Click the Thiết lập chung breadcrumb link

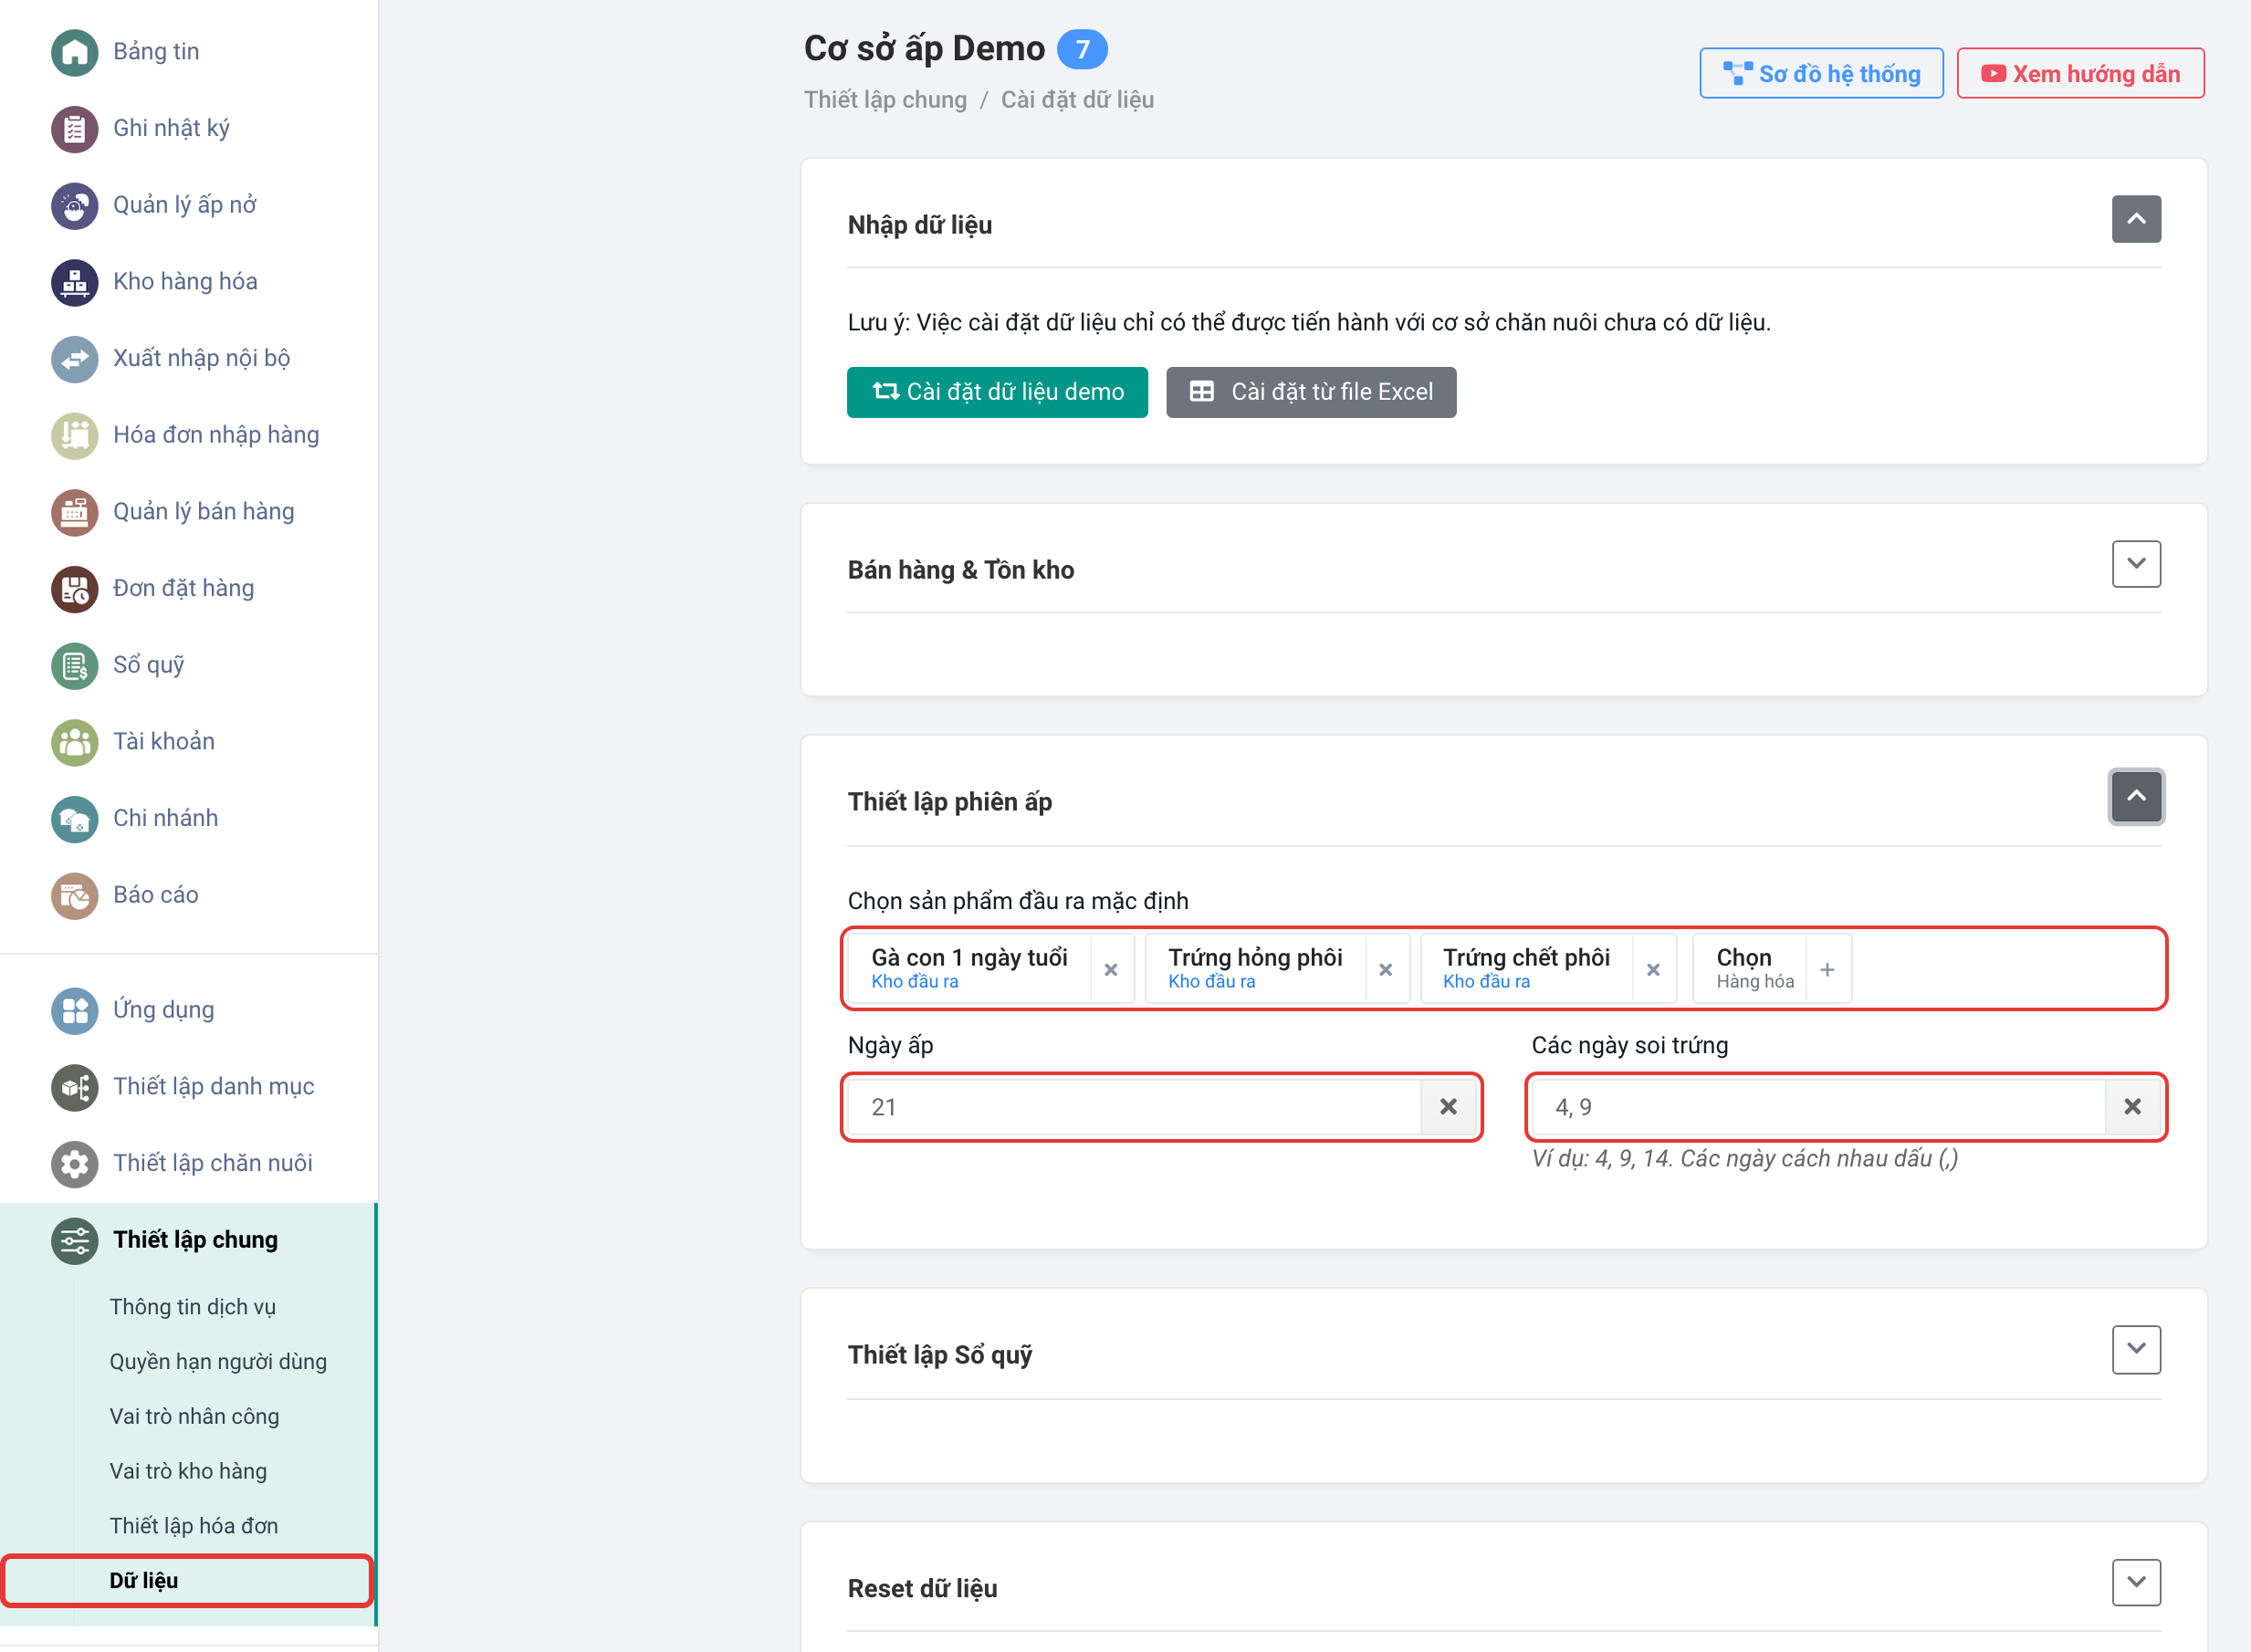pyautogui.click(x=885, y=100)
